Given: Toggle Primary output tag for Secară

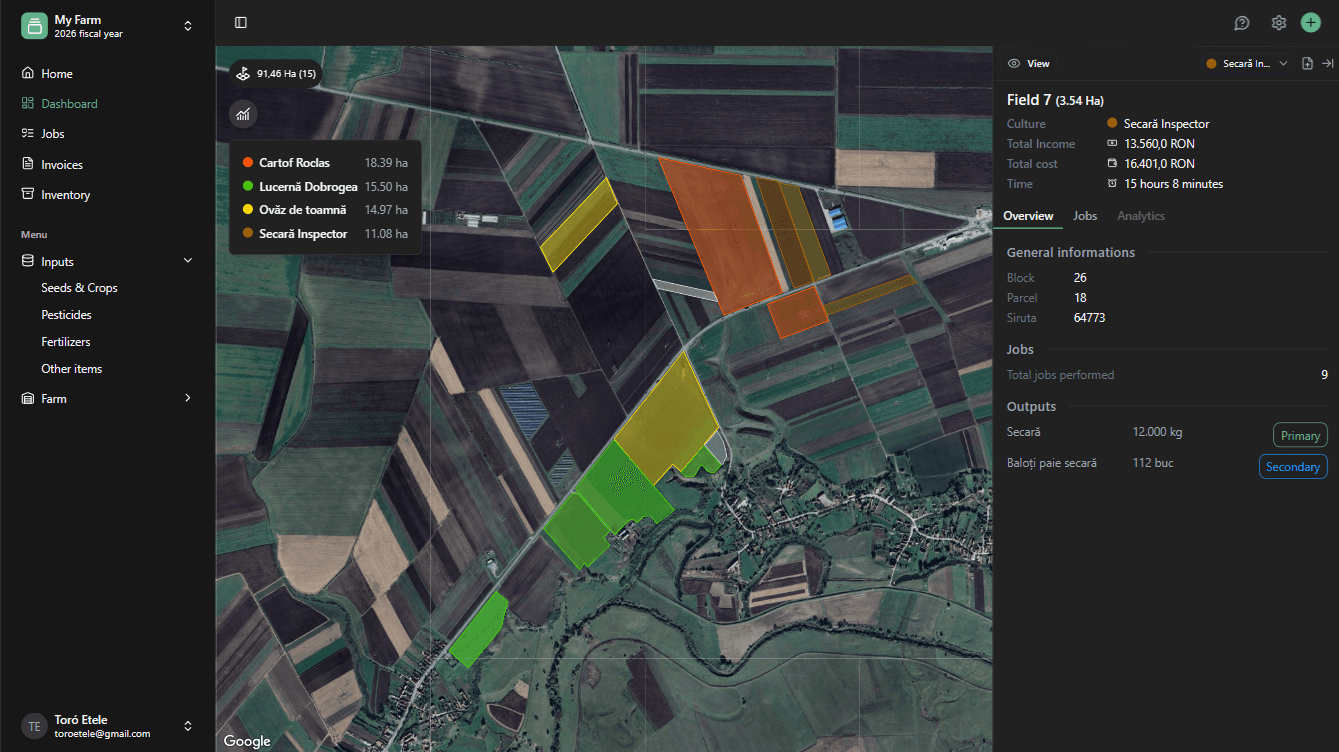Looking at the screenshot, I should tap(1300, 435).
